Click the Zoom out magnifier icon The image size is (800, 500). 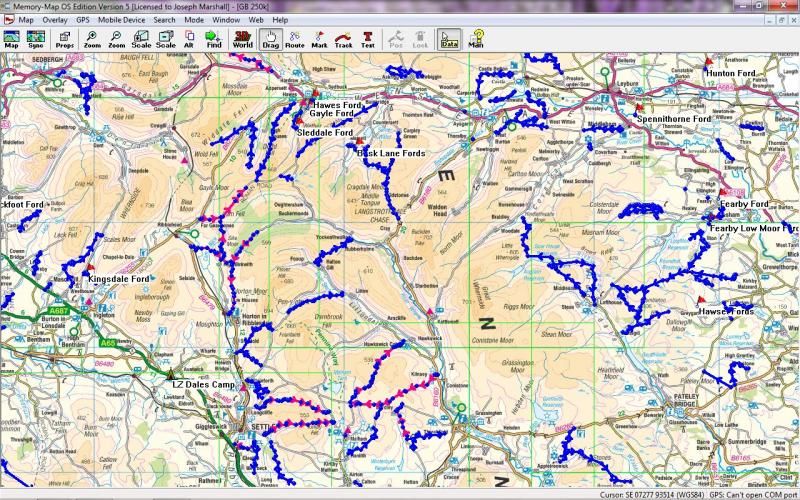pyautogui.click(x=116, y=39)
